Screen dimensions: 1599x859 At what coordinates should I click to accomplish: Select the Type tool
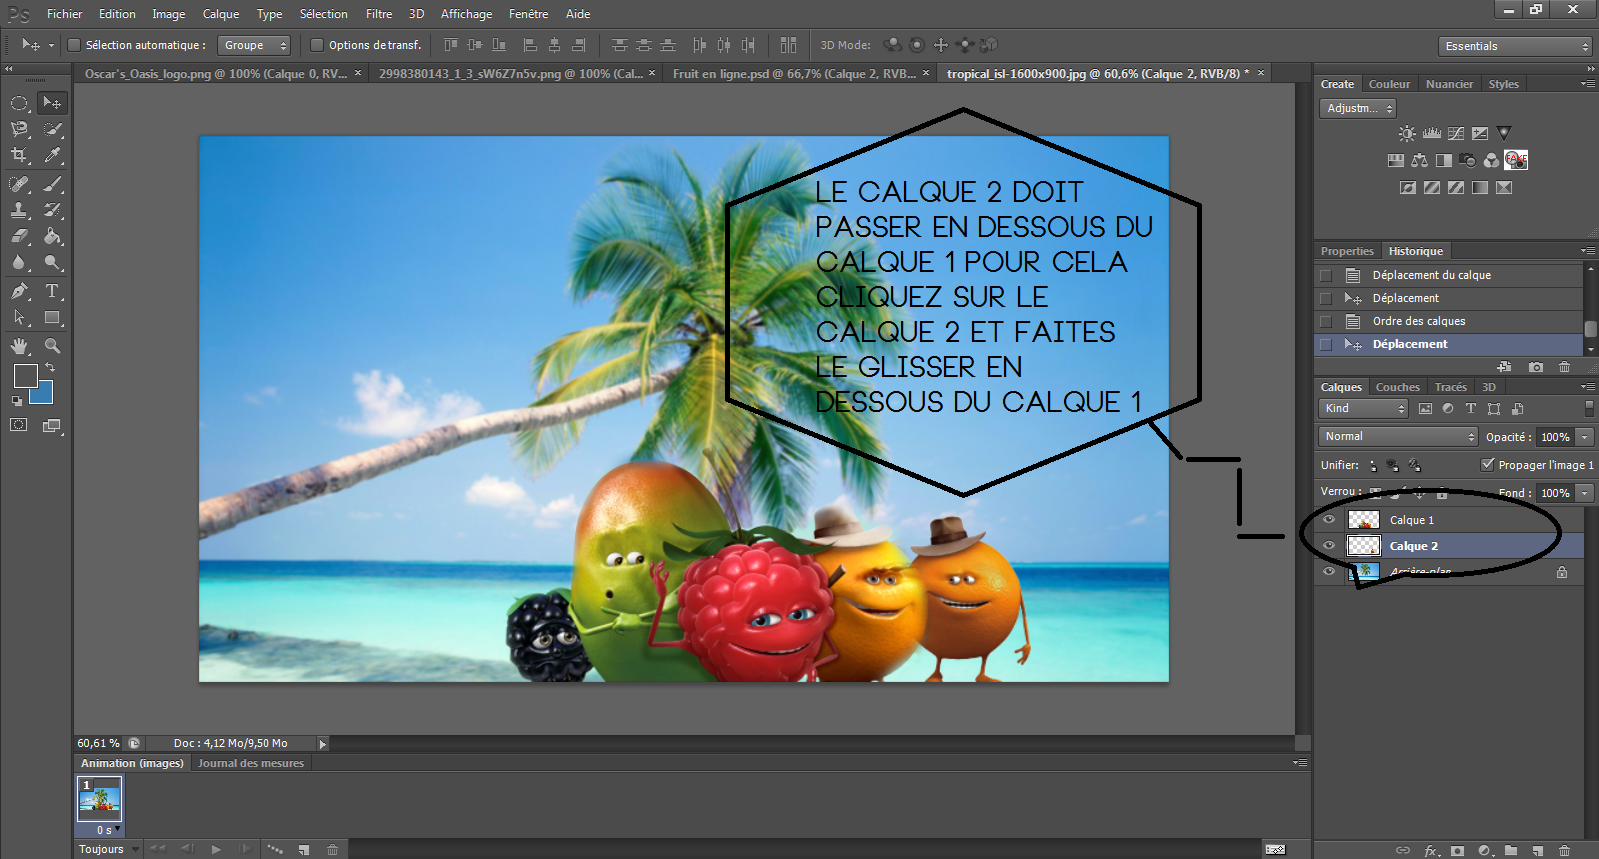52,291
